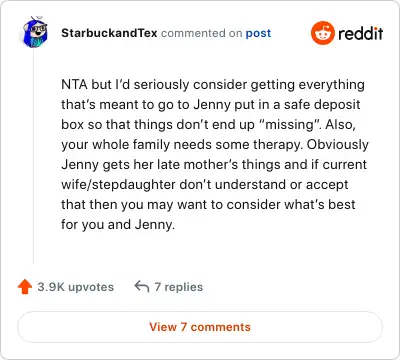Click the final line "for you and Jenny."

[x=118, y=225]
